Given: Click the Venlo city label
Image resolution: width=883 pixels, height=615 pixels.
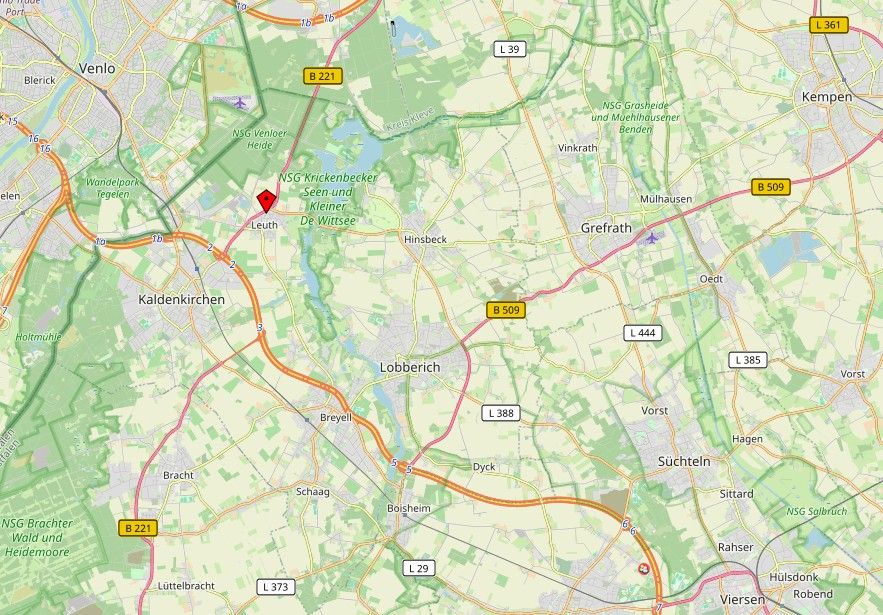Looking at the screenshot, I should point(97,69).
